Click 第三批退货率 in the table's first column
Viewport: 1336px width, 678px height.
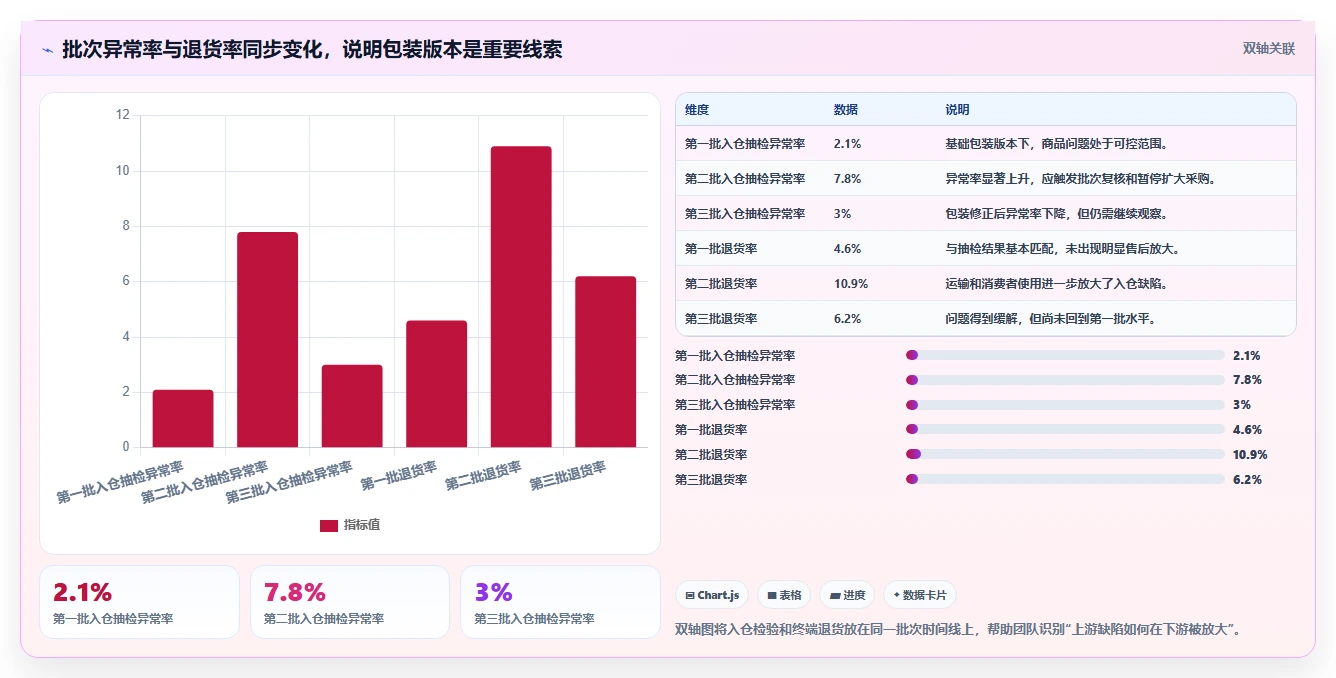pyautogui.click(x=721, y=319)
